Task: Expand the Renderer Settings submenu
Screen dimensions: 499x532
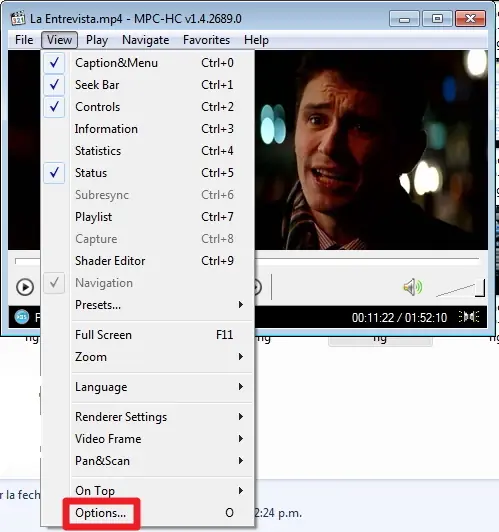Action: click(x=149, y=417)
